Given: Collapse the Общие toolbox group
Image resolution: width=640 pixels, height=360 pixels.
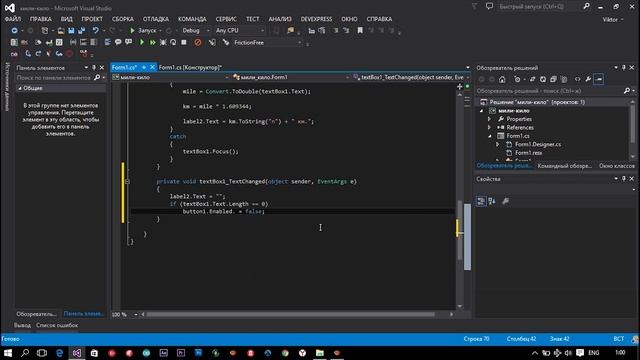Looking at the screenshot, I should point(20,88).
